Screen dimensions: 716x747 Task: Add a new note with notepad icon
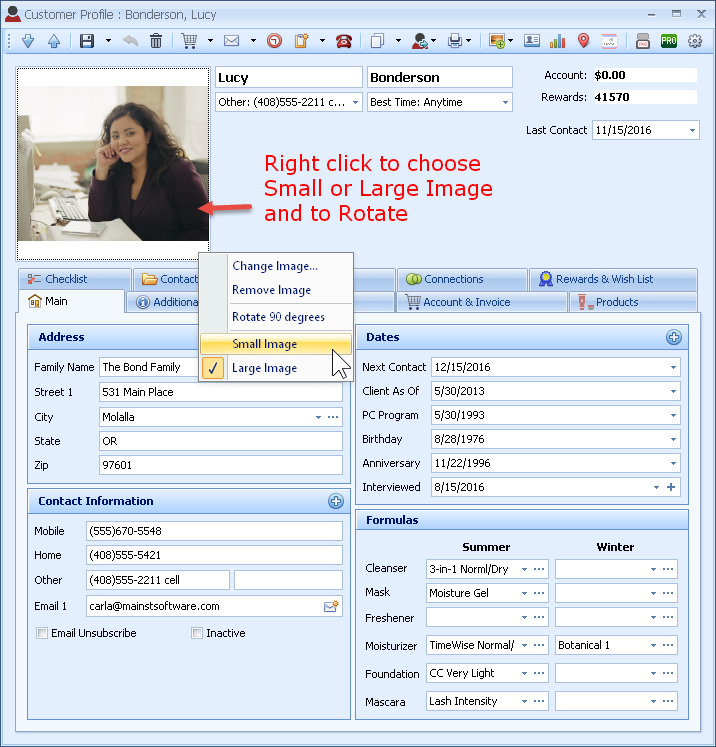tap(301, 41)
